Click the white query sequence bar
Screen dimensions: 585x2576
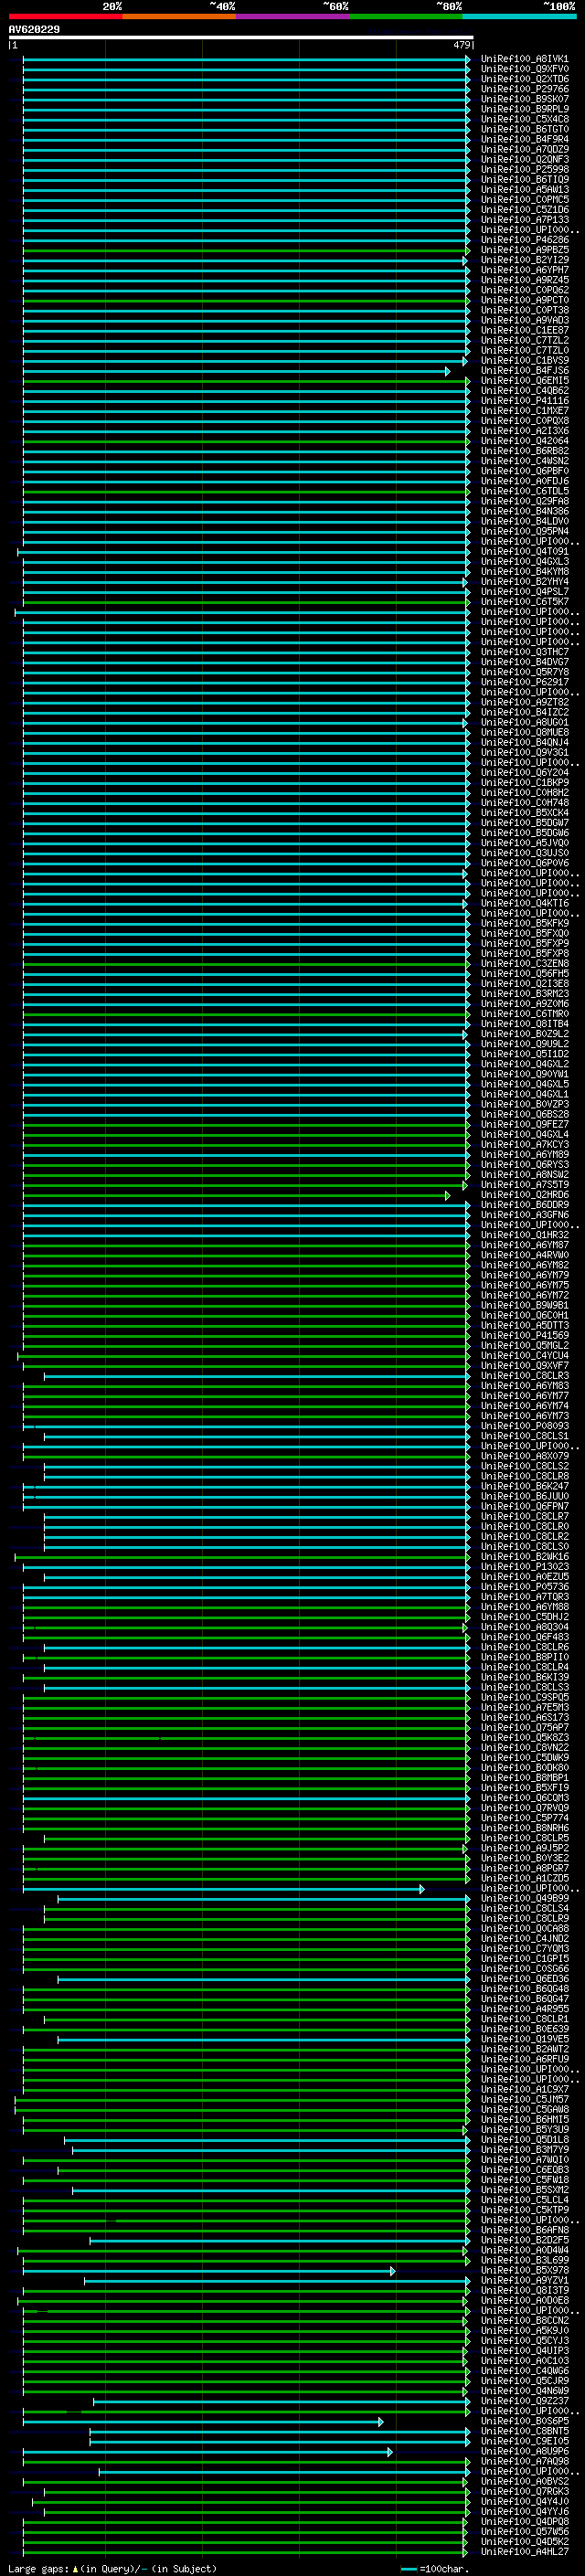241,38
